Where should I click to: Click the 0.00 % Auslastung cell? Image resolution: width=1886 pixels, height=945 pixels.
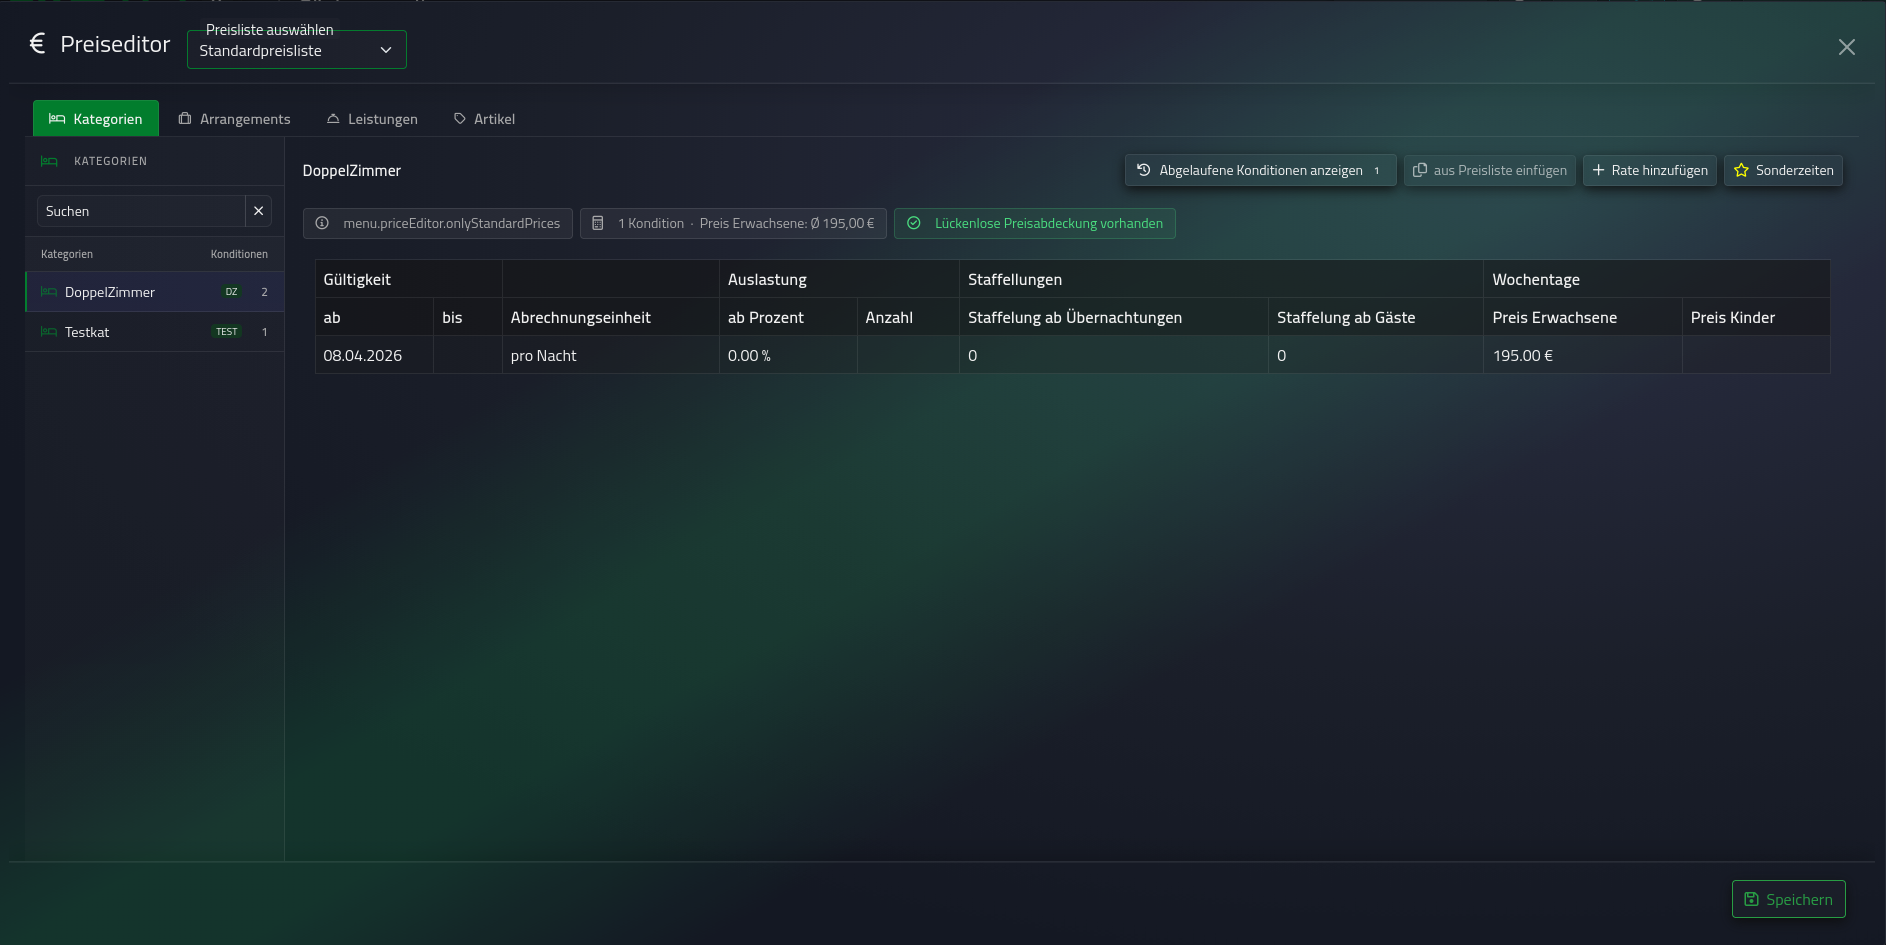coord(788,355)
